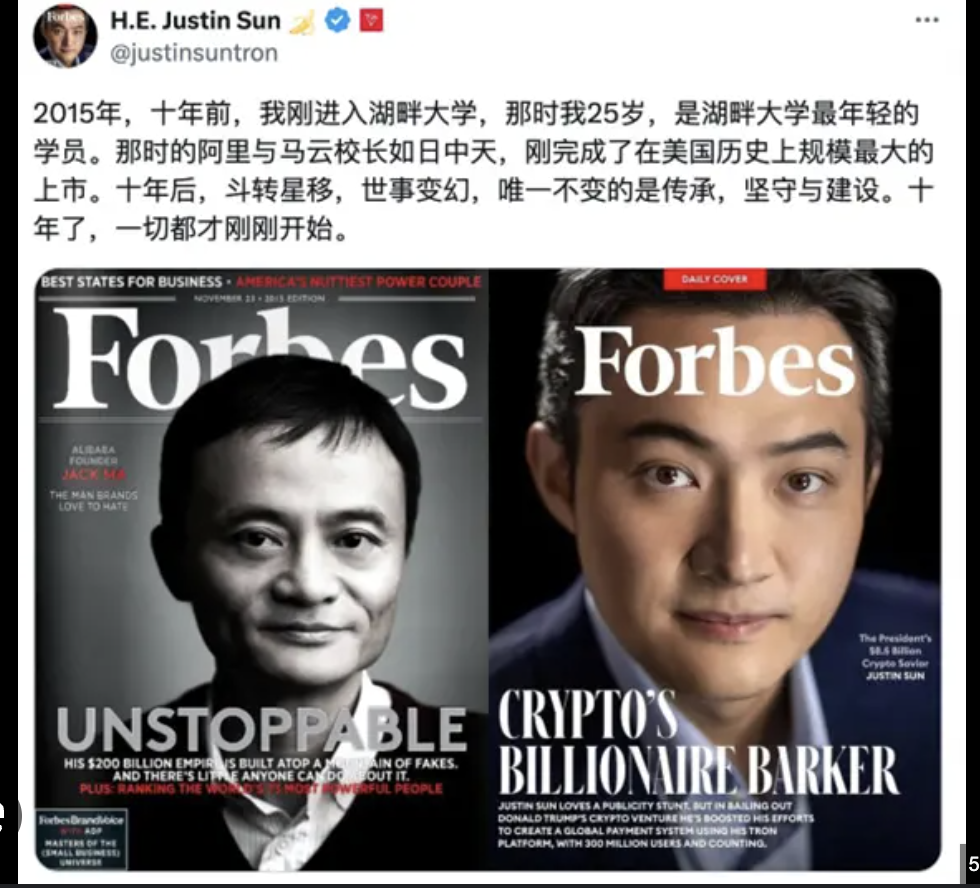Click the red affiliate badge beside the name
980x888 pixels.
pos(371,21)
